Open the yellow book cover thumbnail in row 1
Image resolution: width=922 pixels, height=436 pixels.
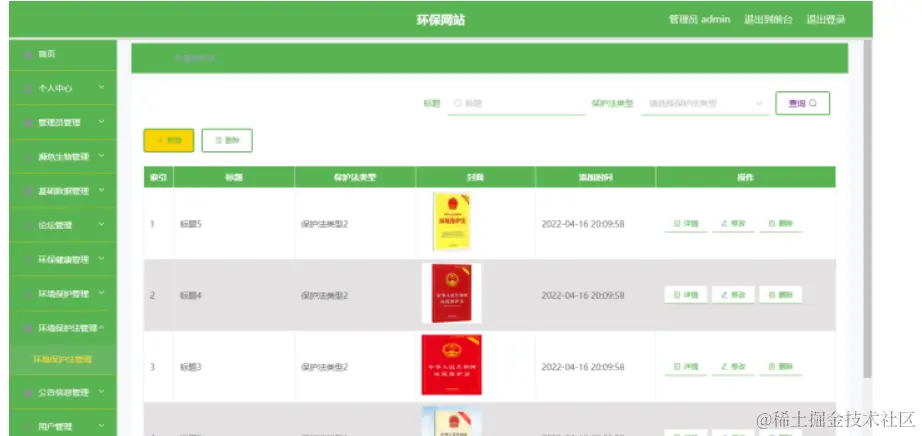click(x=452, y=222)
